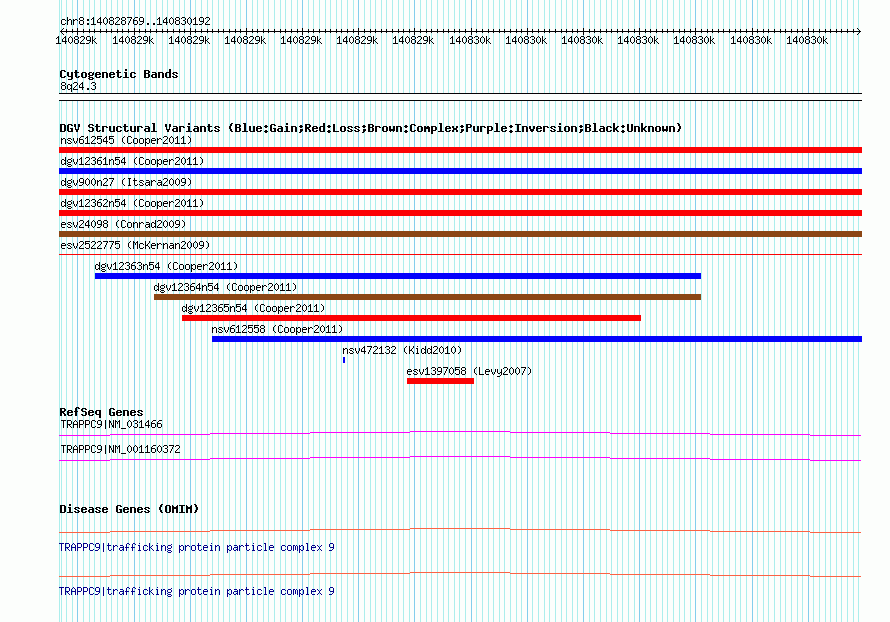The image size is (890, 622).
Task: Click the esv1397058 (Levy2007) label
Action: pos(469,371)
